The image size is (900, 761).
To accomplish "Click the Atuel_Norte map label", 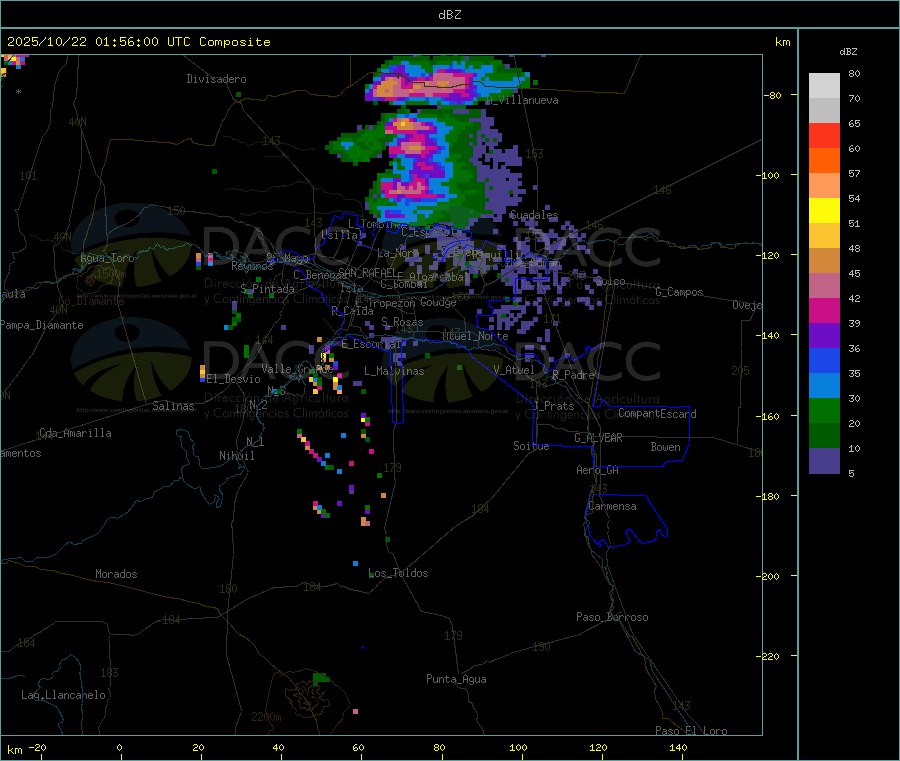I will click(x=475, y=336).
